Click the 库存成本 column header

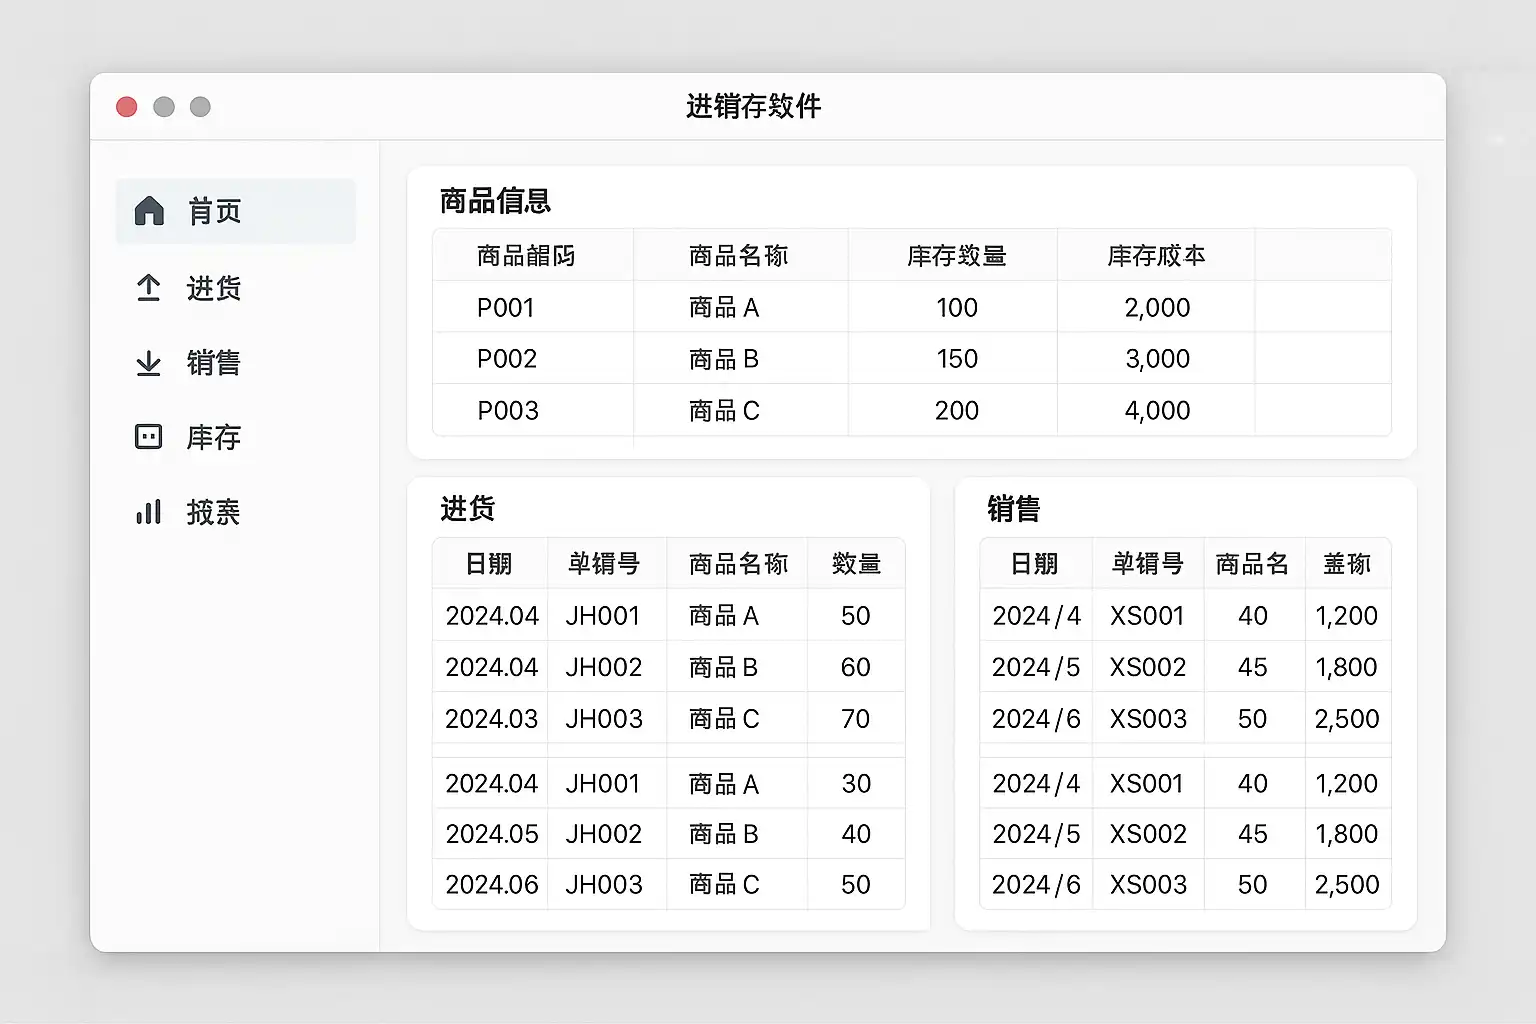(x=1156, y=256)
